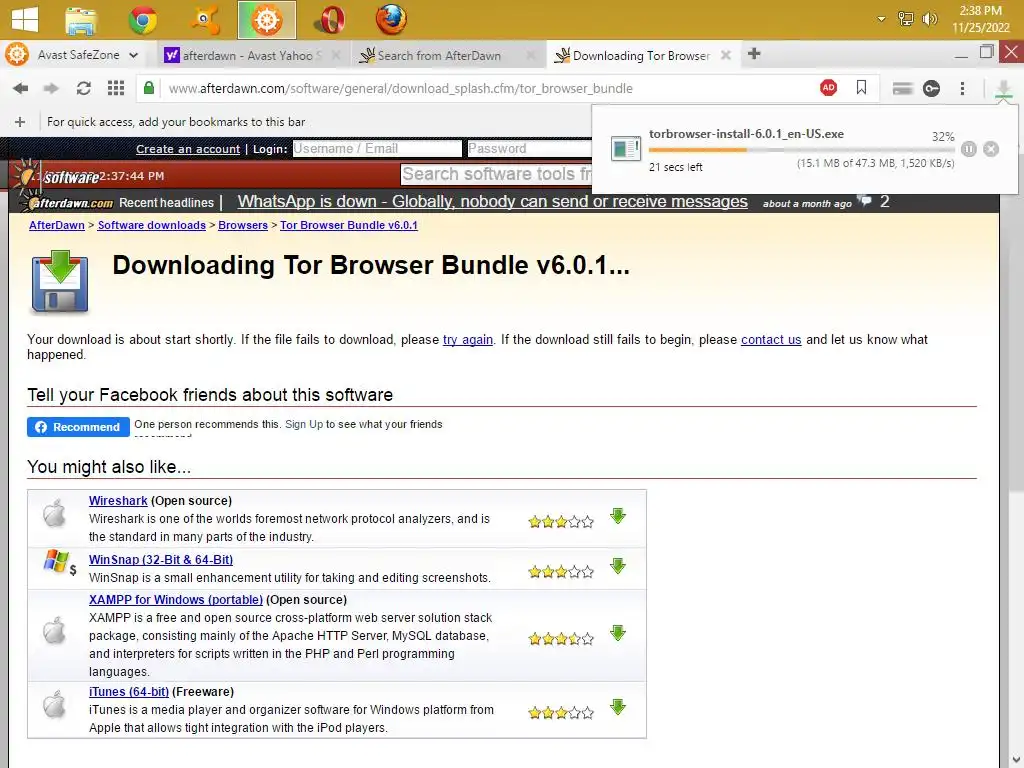The image size is (1024, 768).
Task: Close the Downloading Tor Browser tab
Action: pos(726,56)
